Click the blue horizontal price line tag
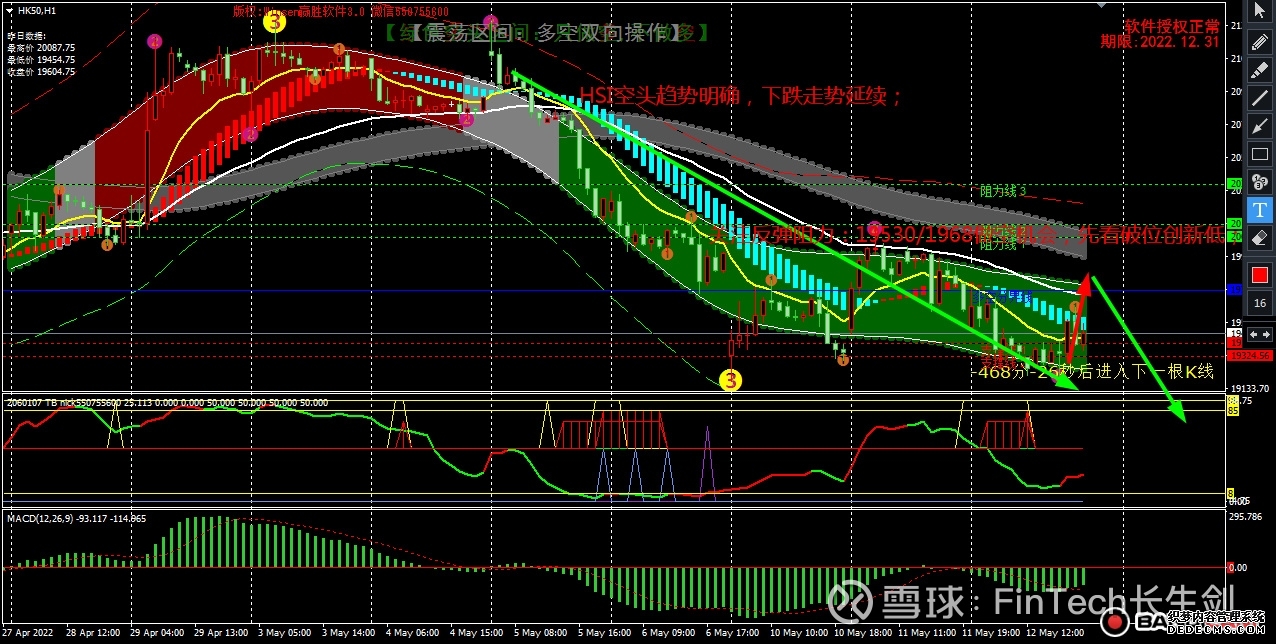The height and width of the screenshot is (644, 1276). (x=1234, y=290)
